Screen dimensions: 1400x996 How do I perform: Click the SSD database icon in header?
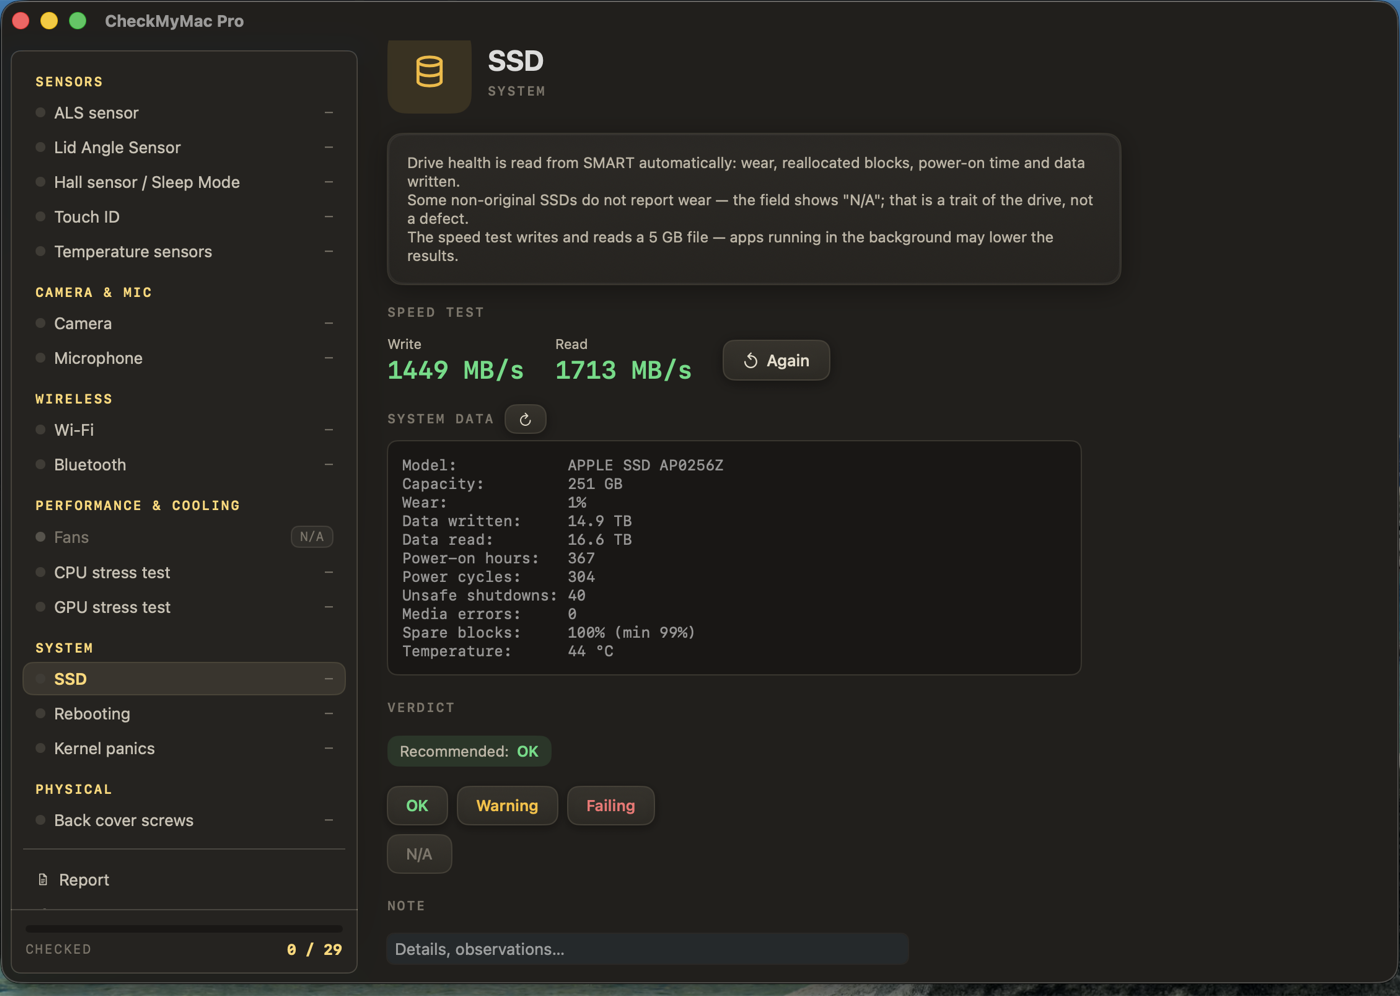pos(429,72)
